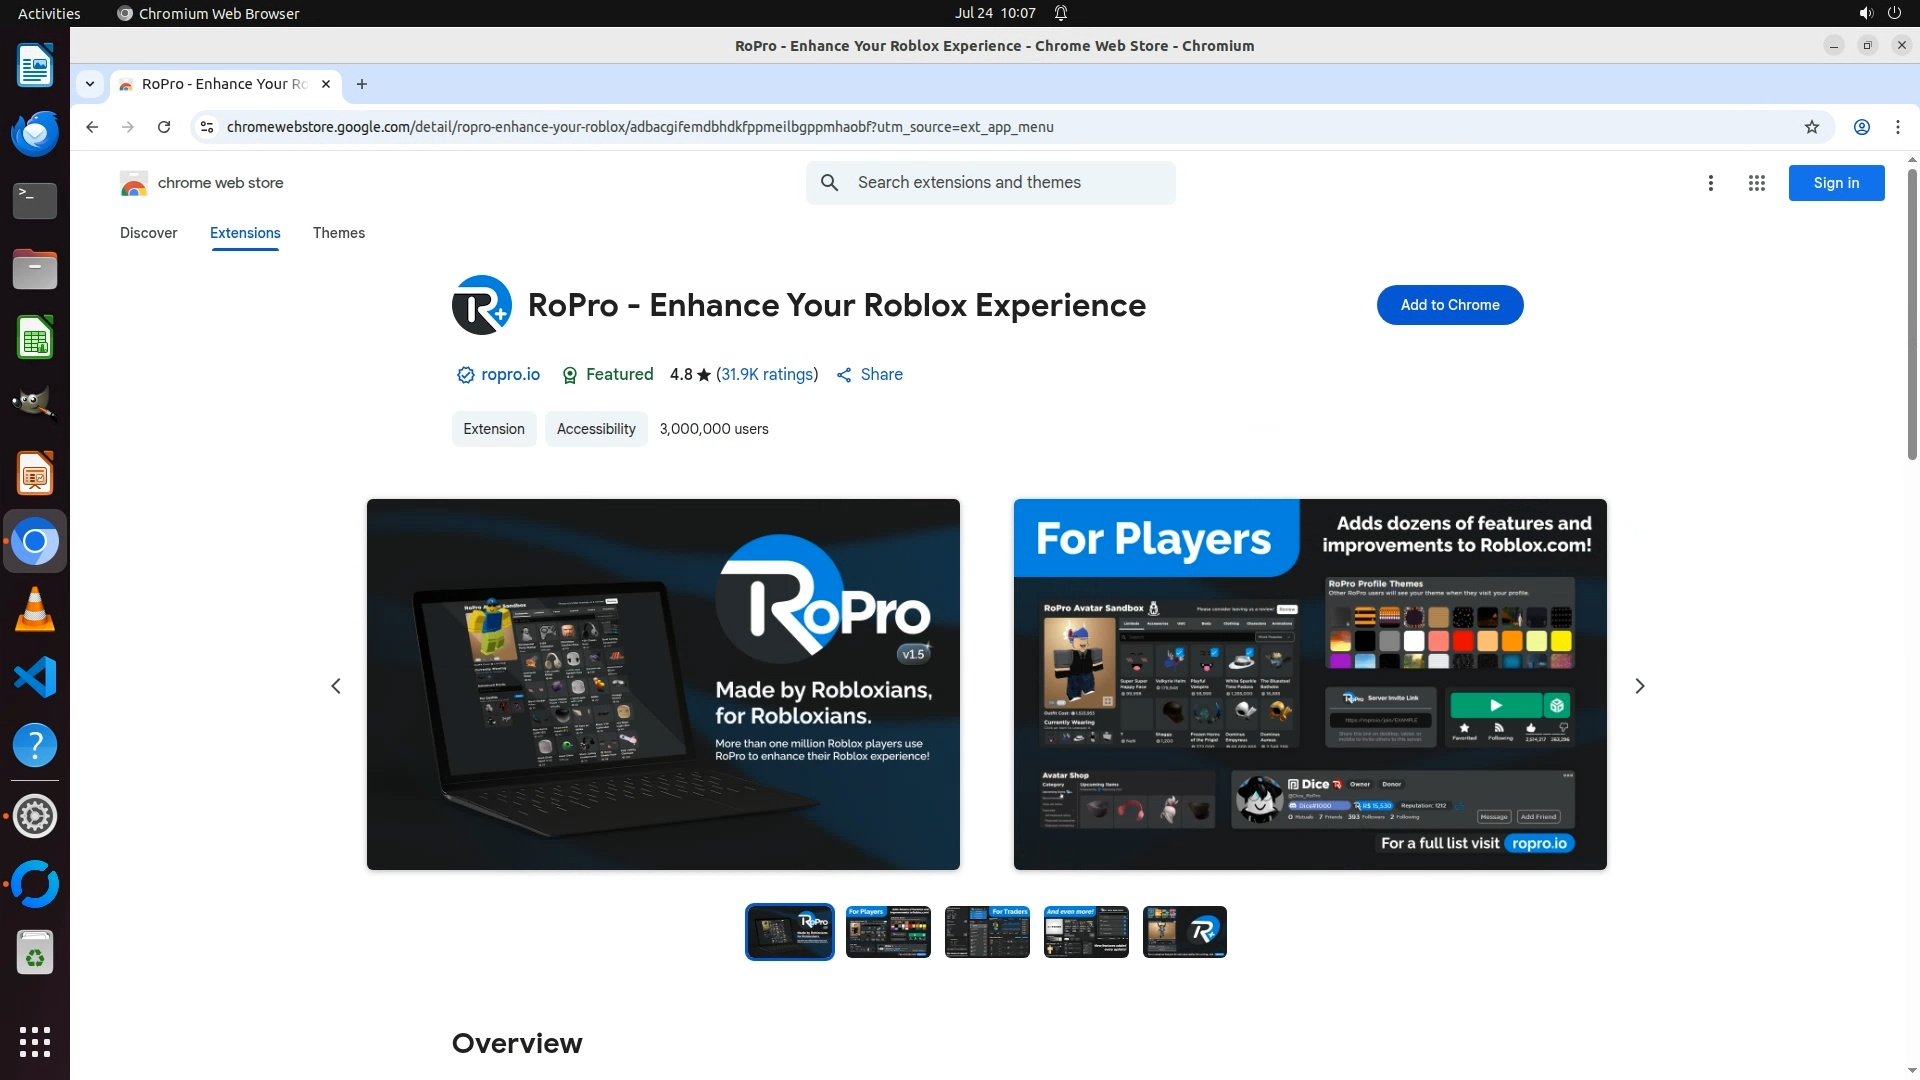Open Chromium's three-dot browser menu
This screenshot has height=1080, width=1920.
pyautogui.click(x=1897, y=127)
